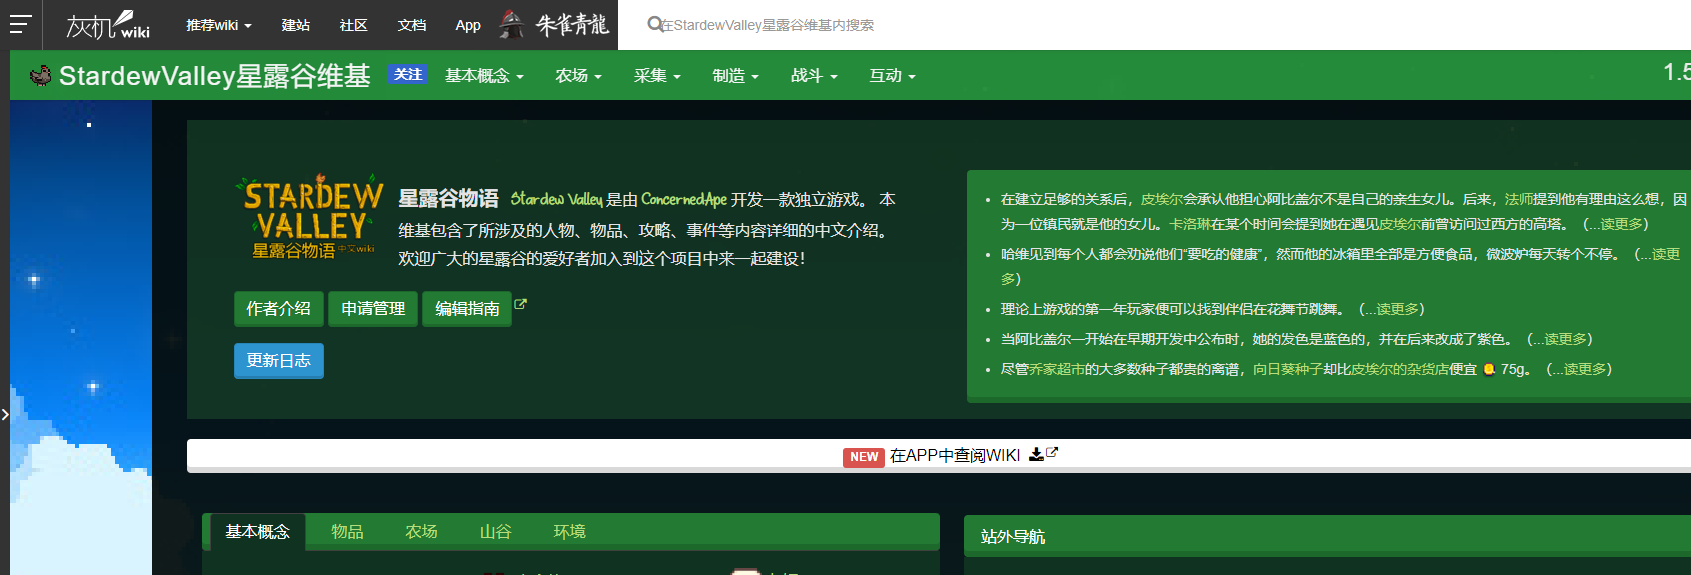Click the 星露谷物语 heading text

click(x=448, y=199)
